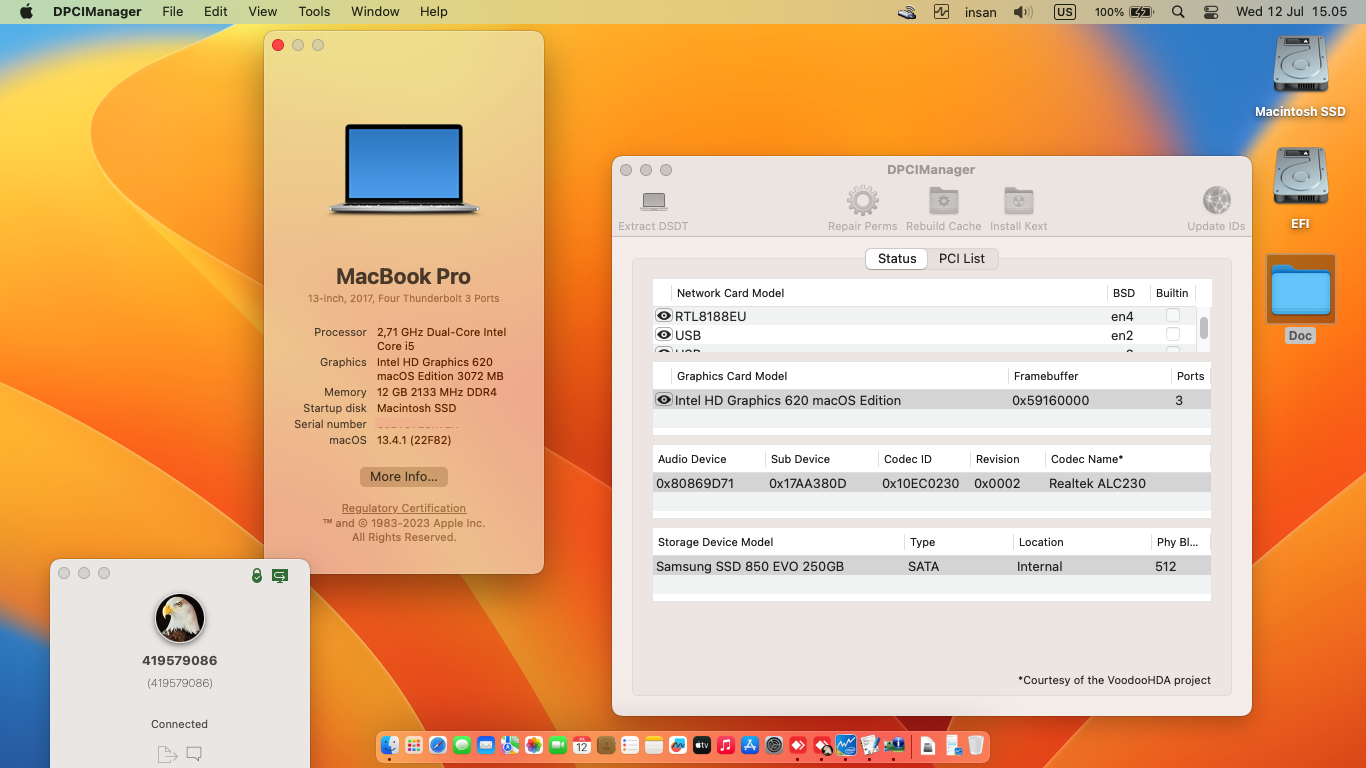Click the chat bubble icon in the AnyDesk window

194,753
